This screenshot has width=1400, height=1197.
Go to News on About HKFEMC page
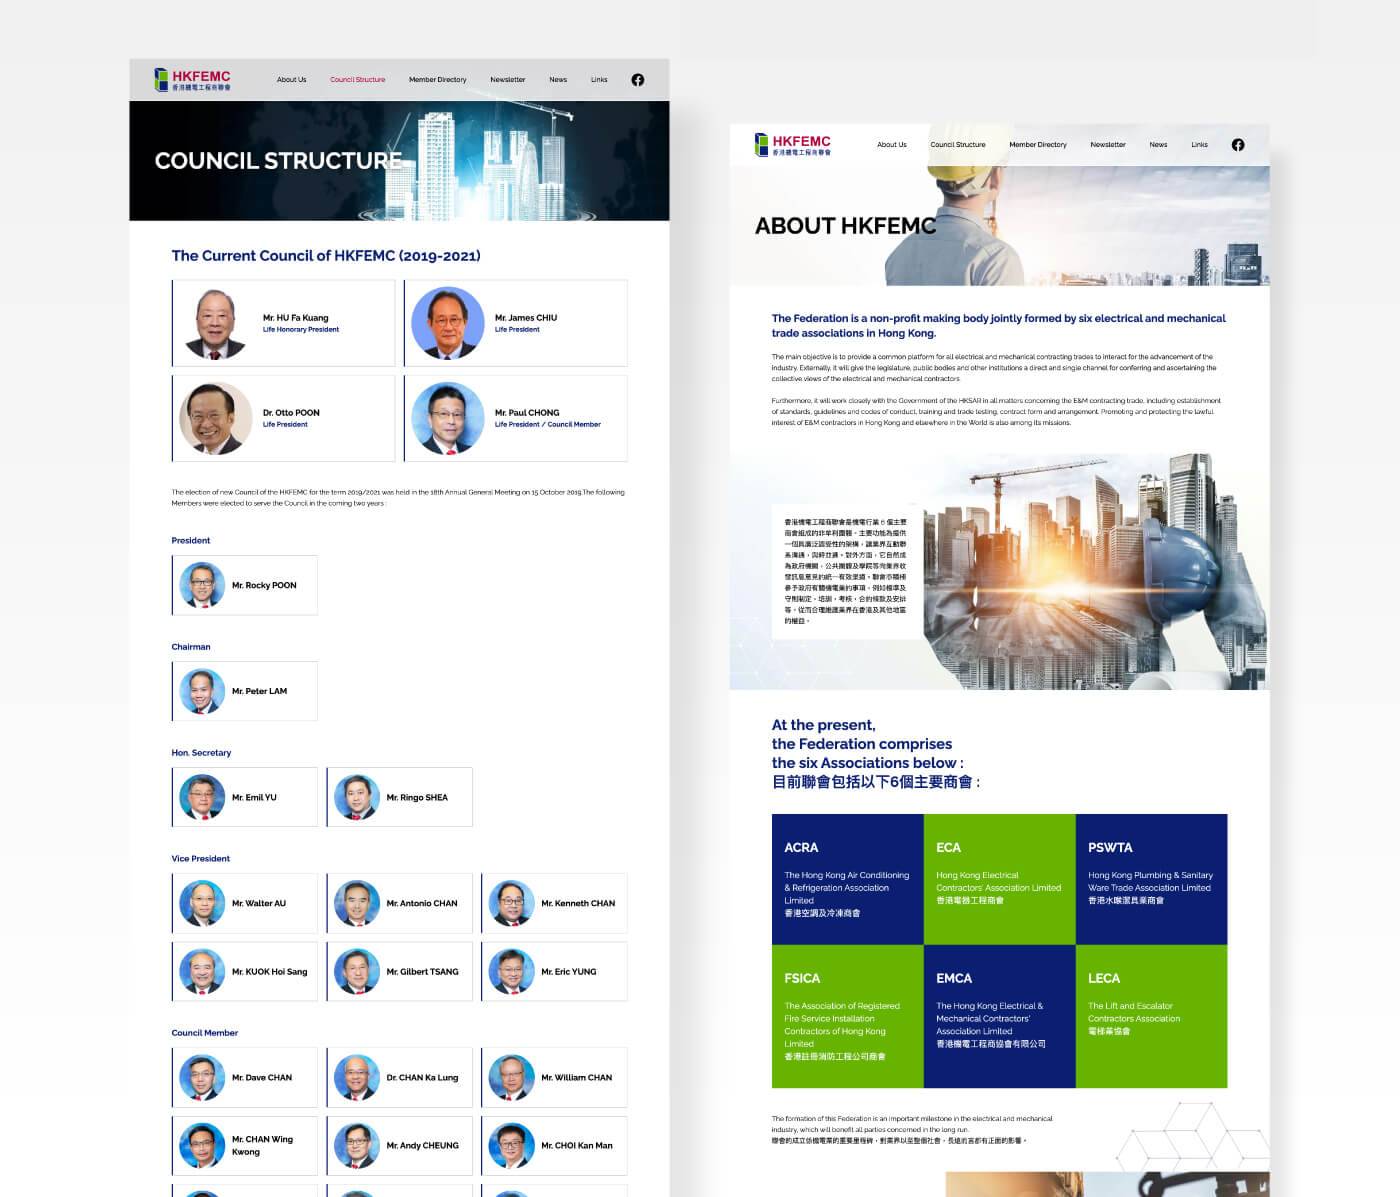click(1158, 145)
